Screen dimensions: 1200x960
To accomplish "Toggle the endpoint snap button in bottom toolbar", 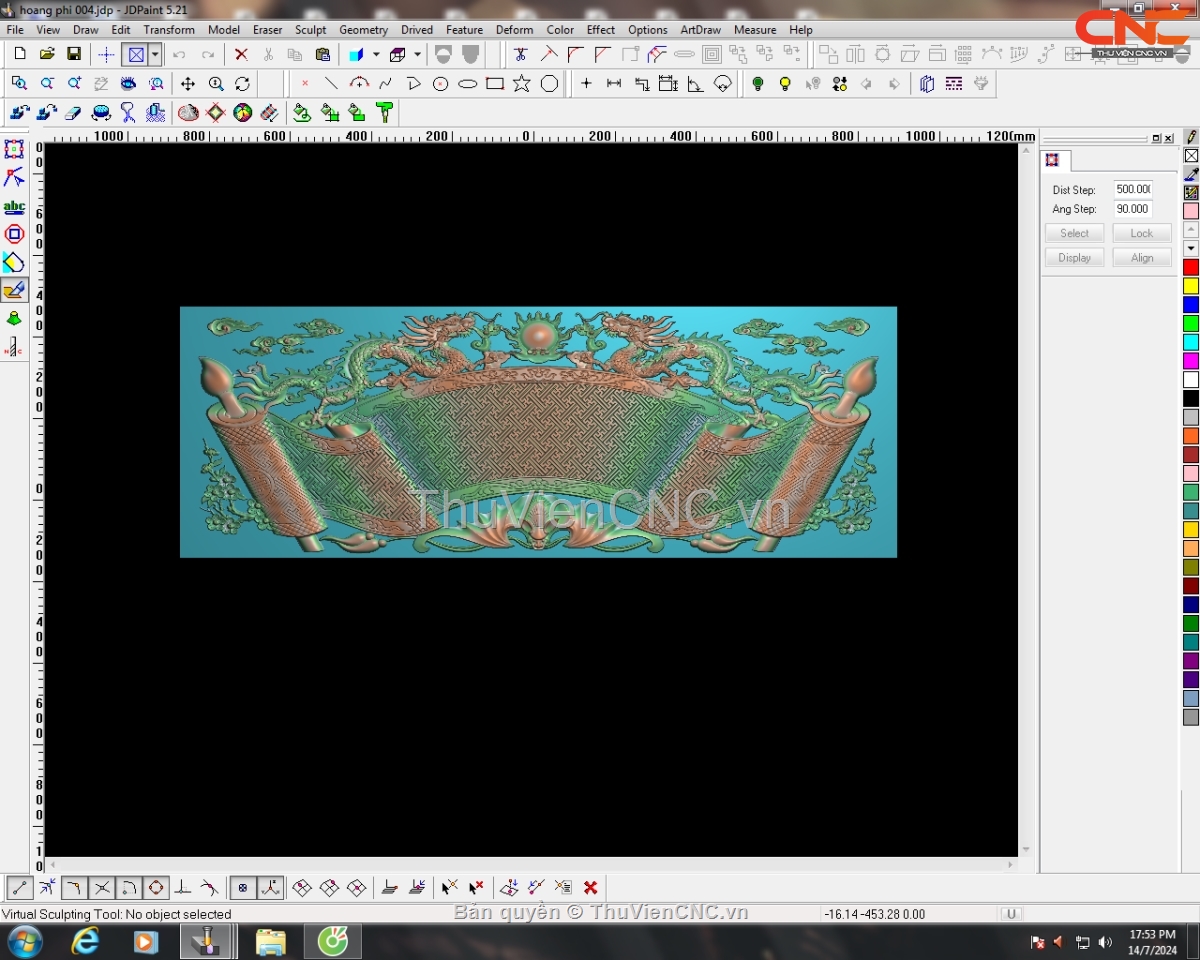I will 19,887.
